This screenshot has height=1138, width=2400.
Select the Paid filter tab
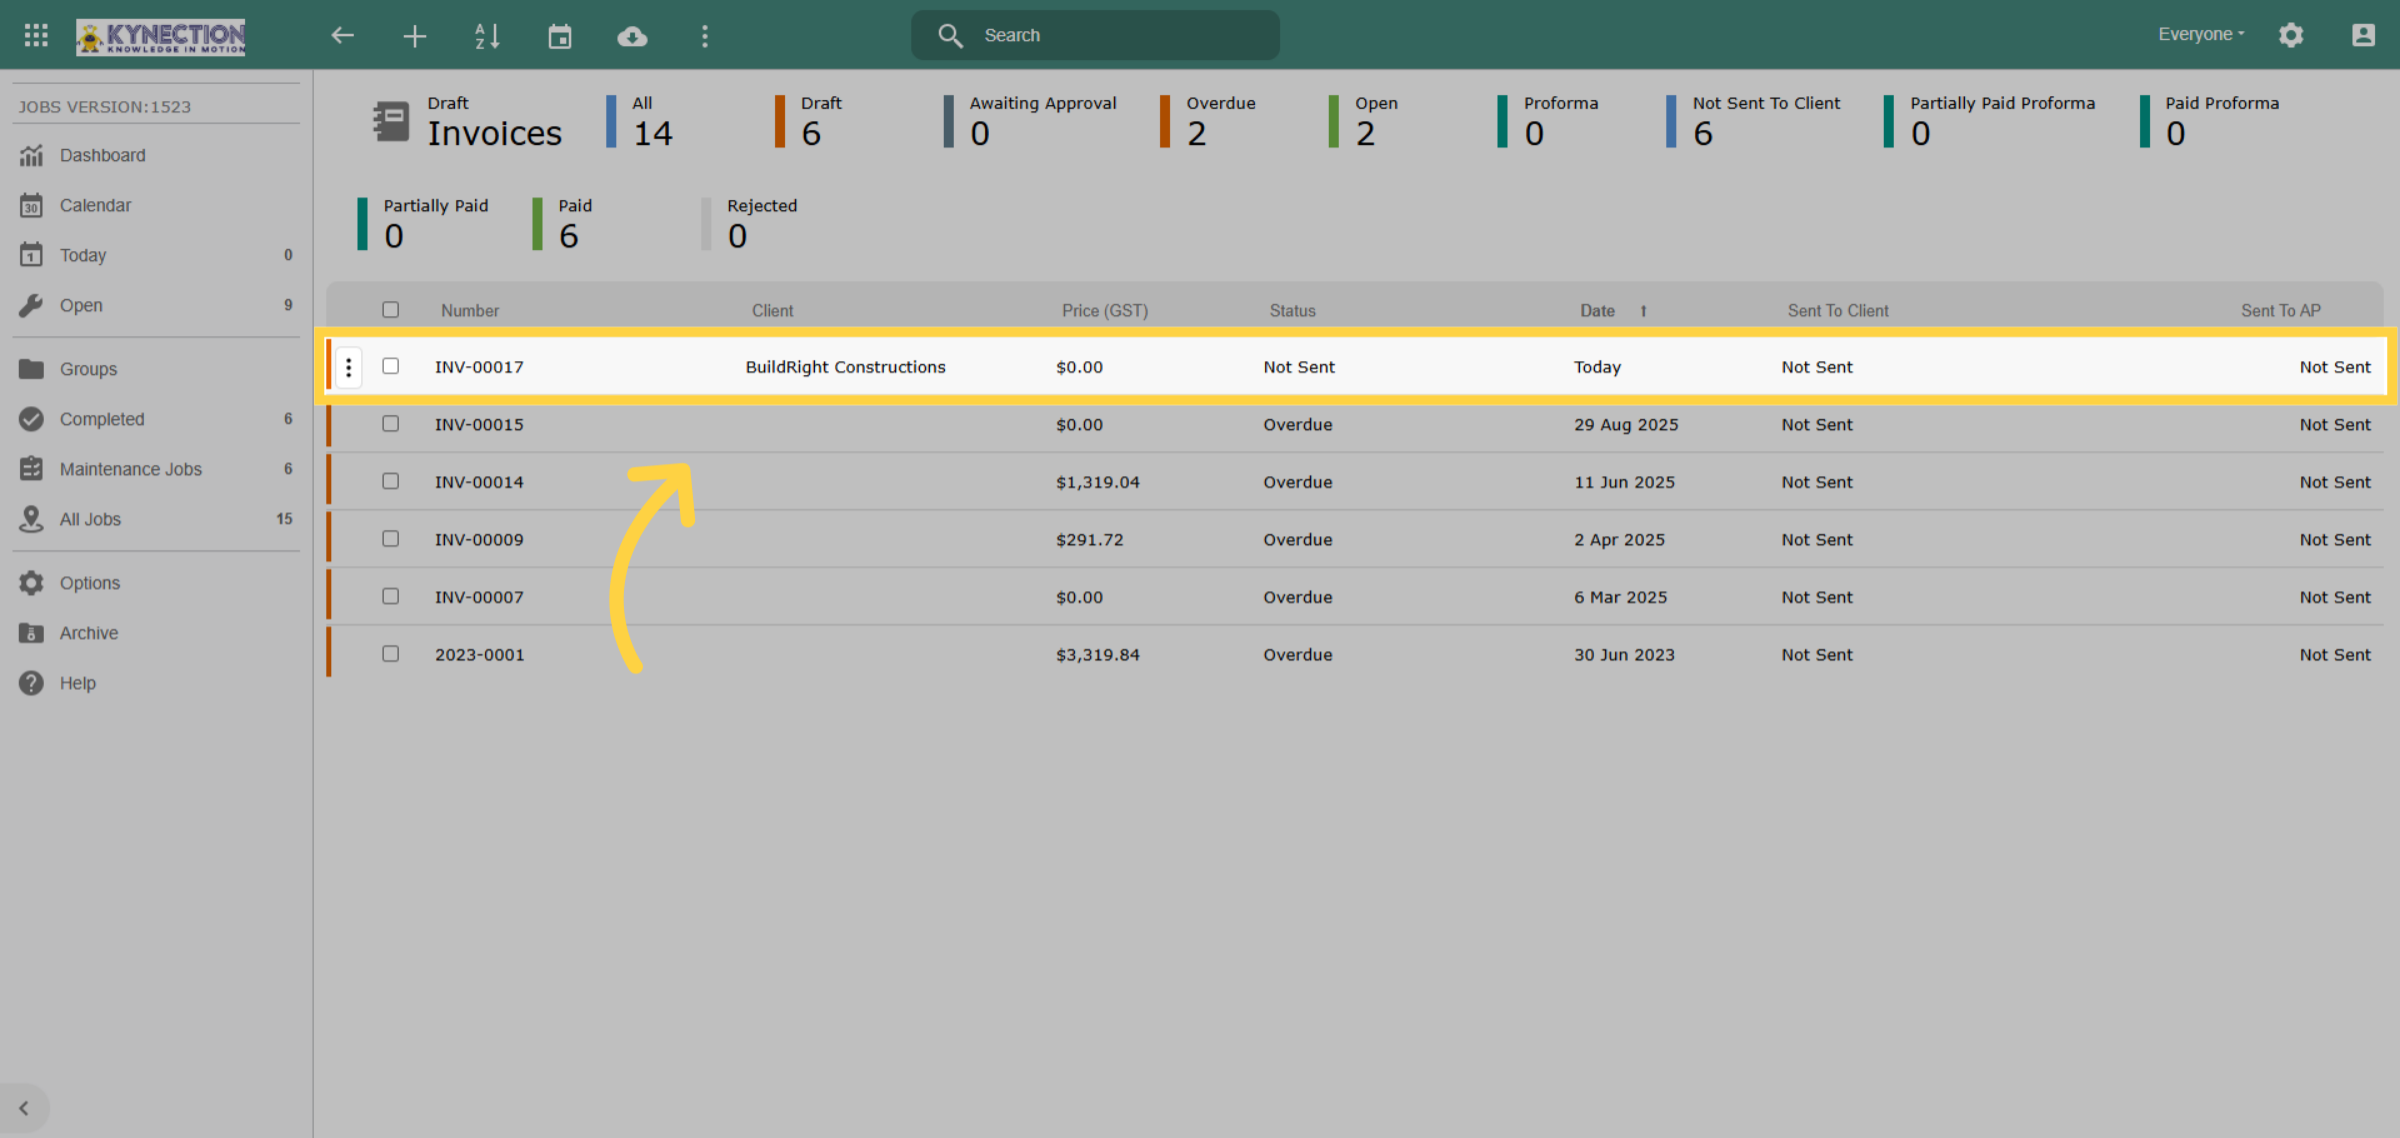point(564,224)
